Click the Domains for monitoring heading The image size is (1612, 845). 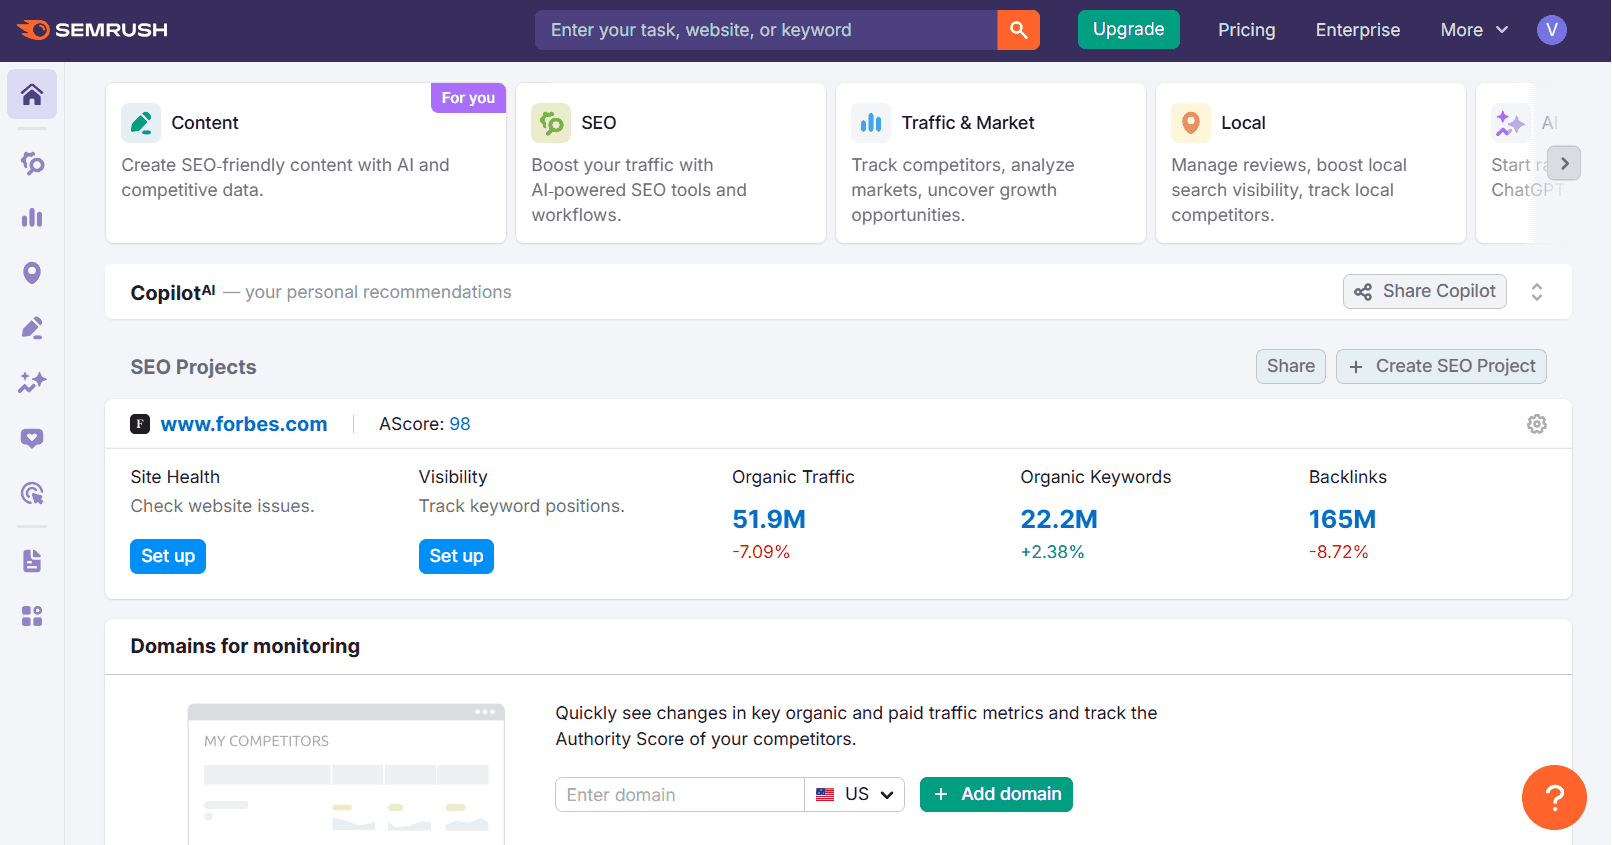[245, 646]
